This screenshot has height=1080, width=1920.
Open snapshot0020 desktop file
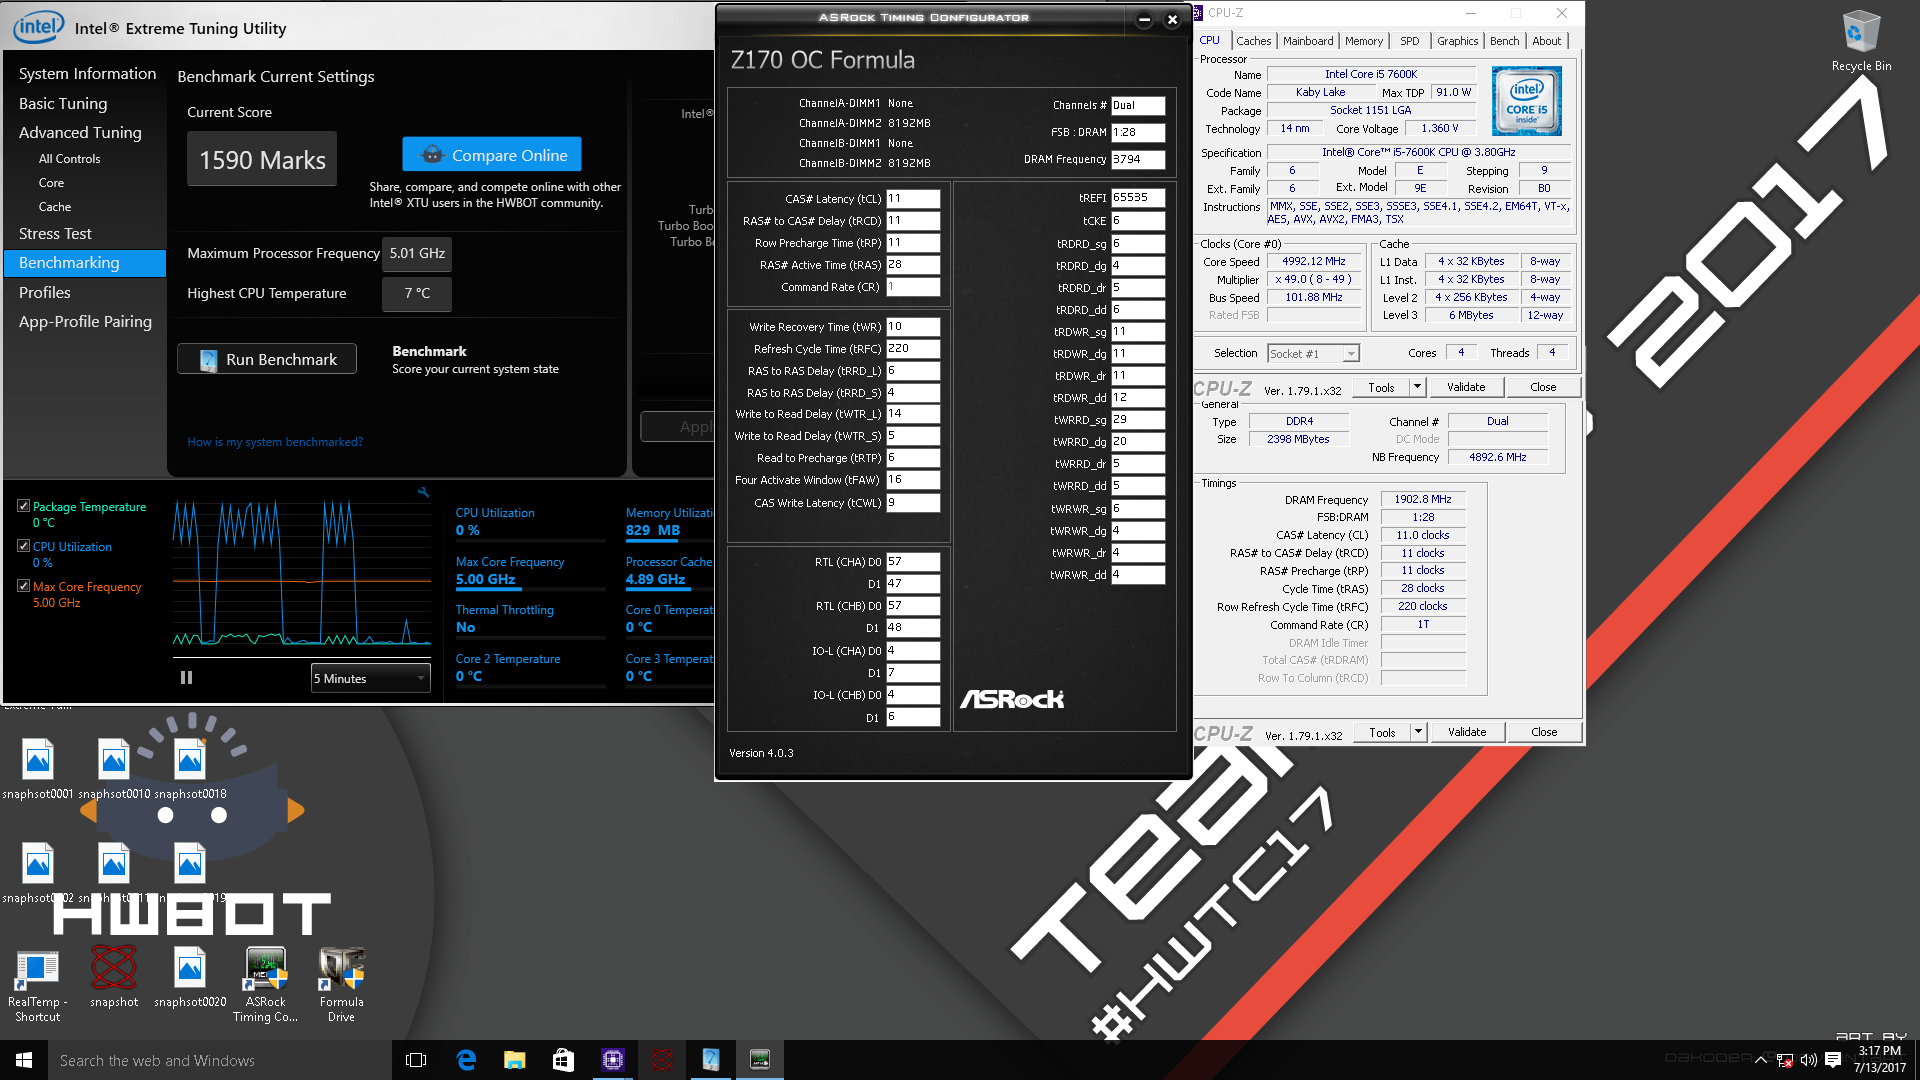click(190, 977)
